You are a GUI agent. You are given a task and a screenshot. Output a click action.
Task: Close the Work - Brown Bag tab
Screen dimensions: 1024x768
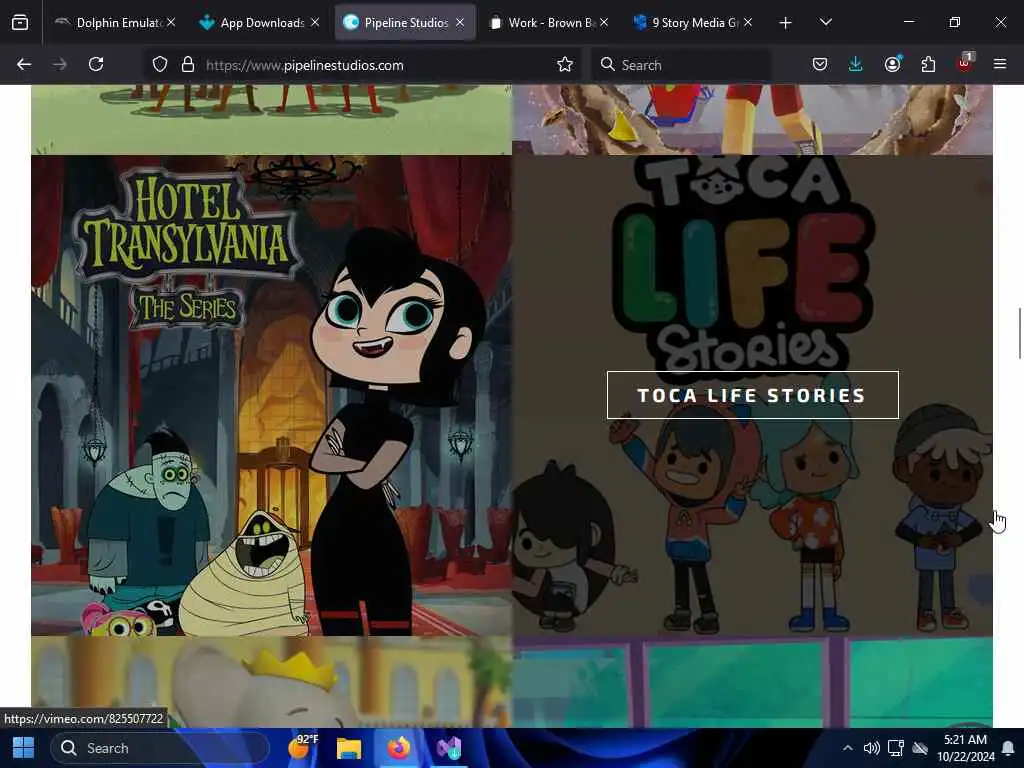[604, 23]
